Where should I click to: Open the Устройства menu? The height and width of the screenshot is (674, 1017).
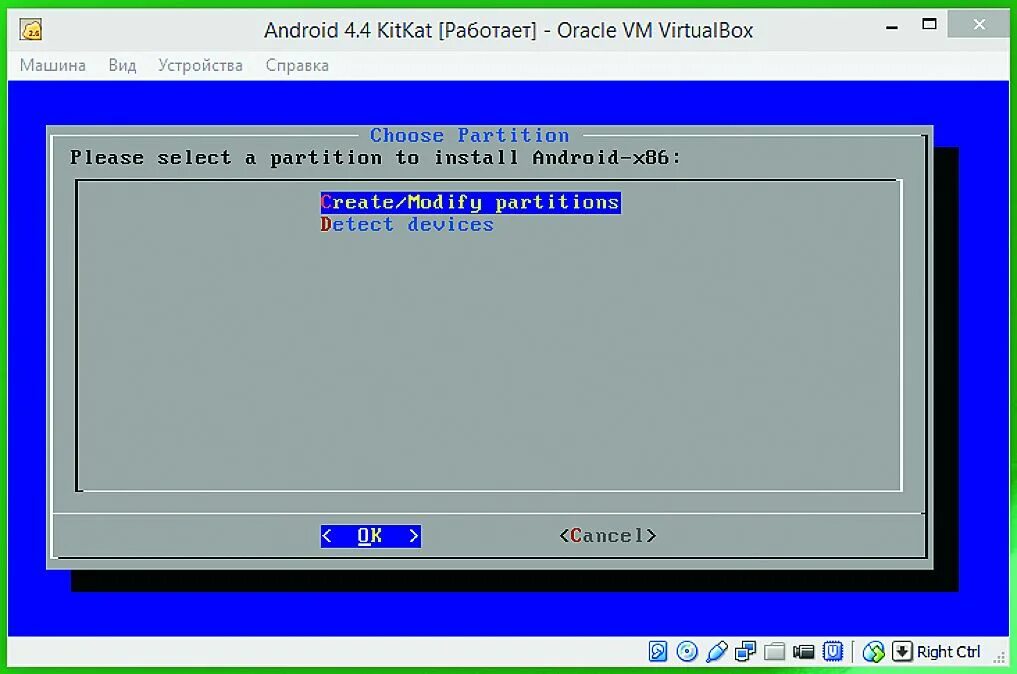pos(200,66)
